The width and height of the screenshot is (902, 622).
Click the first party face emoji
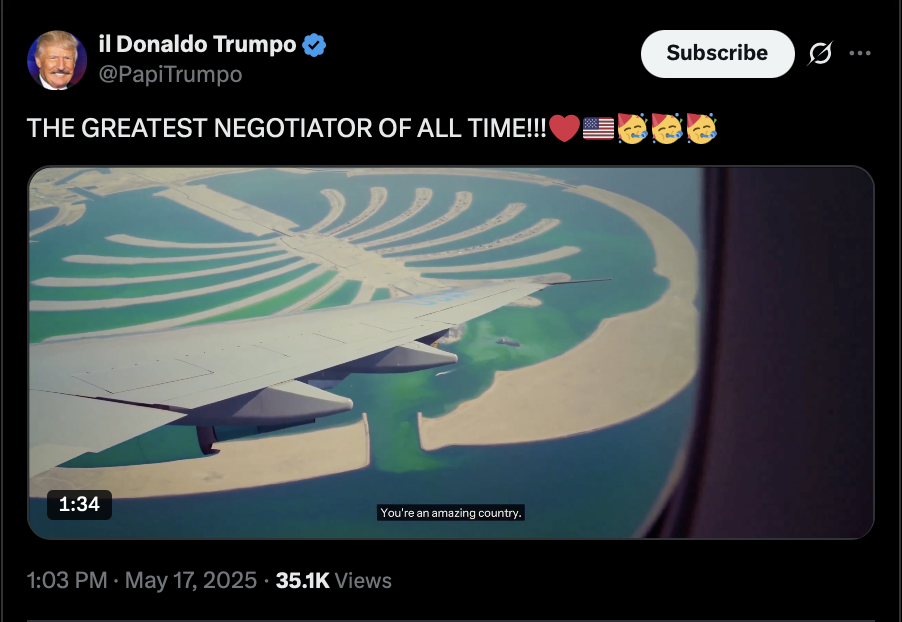pyautogui.click(x=633, y=128)
